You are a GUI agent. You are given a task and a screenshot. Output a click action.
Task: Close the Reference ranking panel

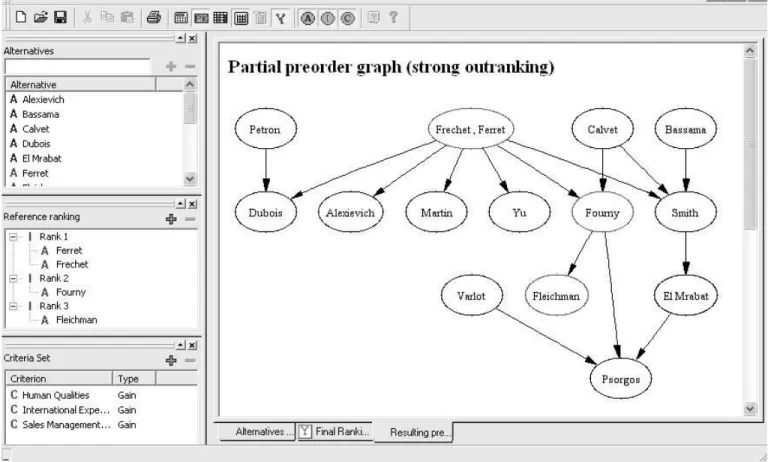coord(192,203)
